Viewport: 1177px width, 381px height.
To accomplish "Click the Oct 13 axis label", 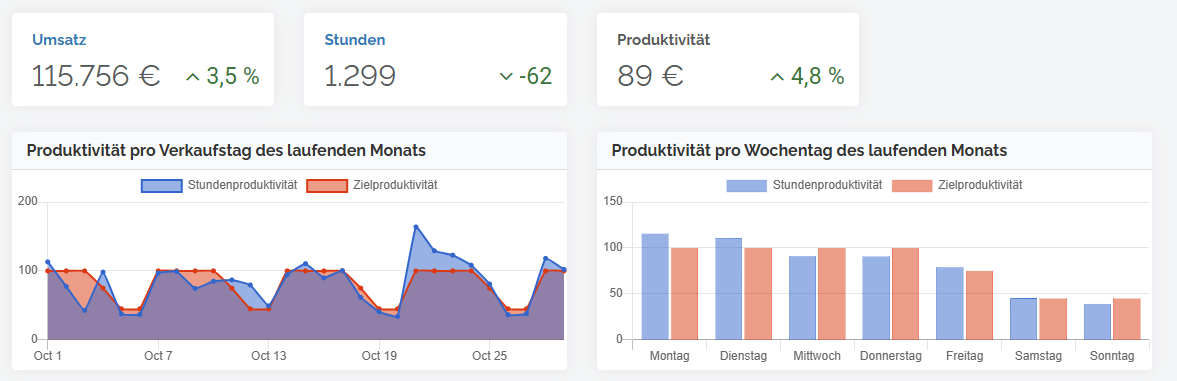I will coord(269,356).
